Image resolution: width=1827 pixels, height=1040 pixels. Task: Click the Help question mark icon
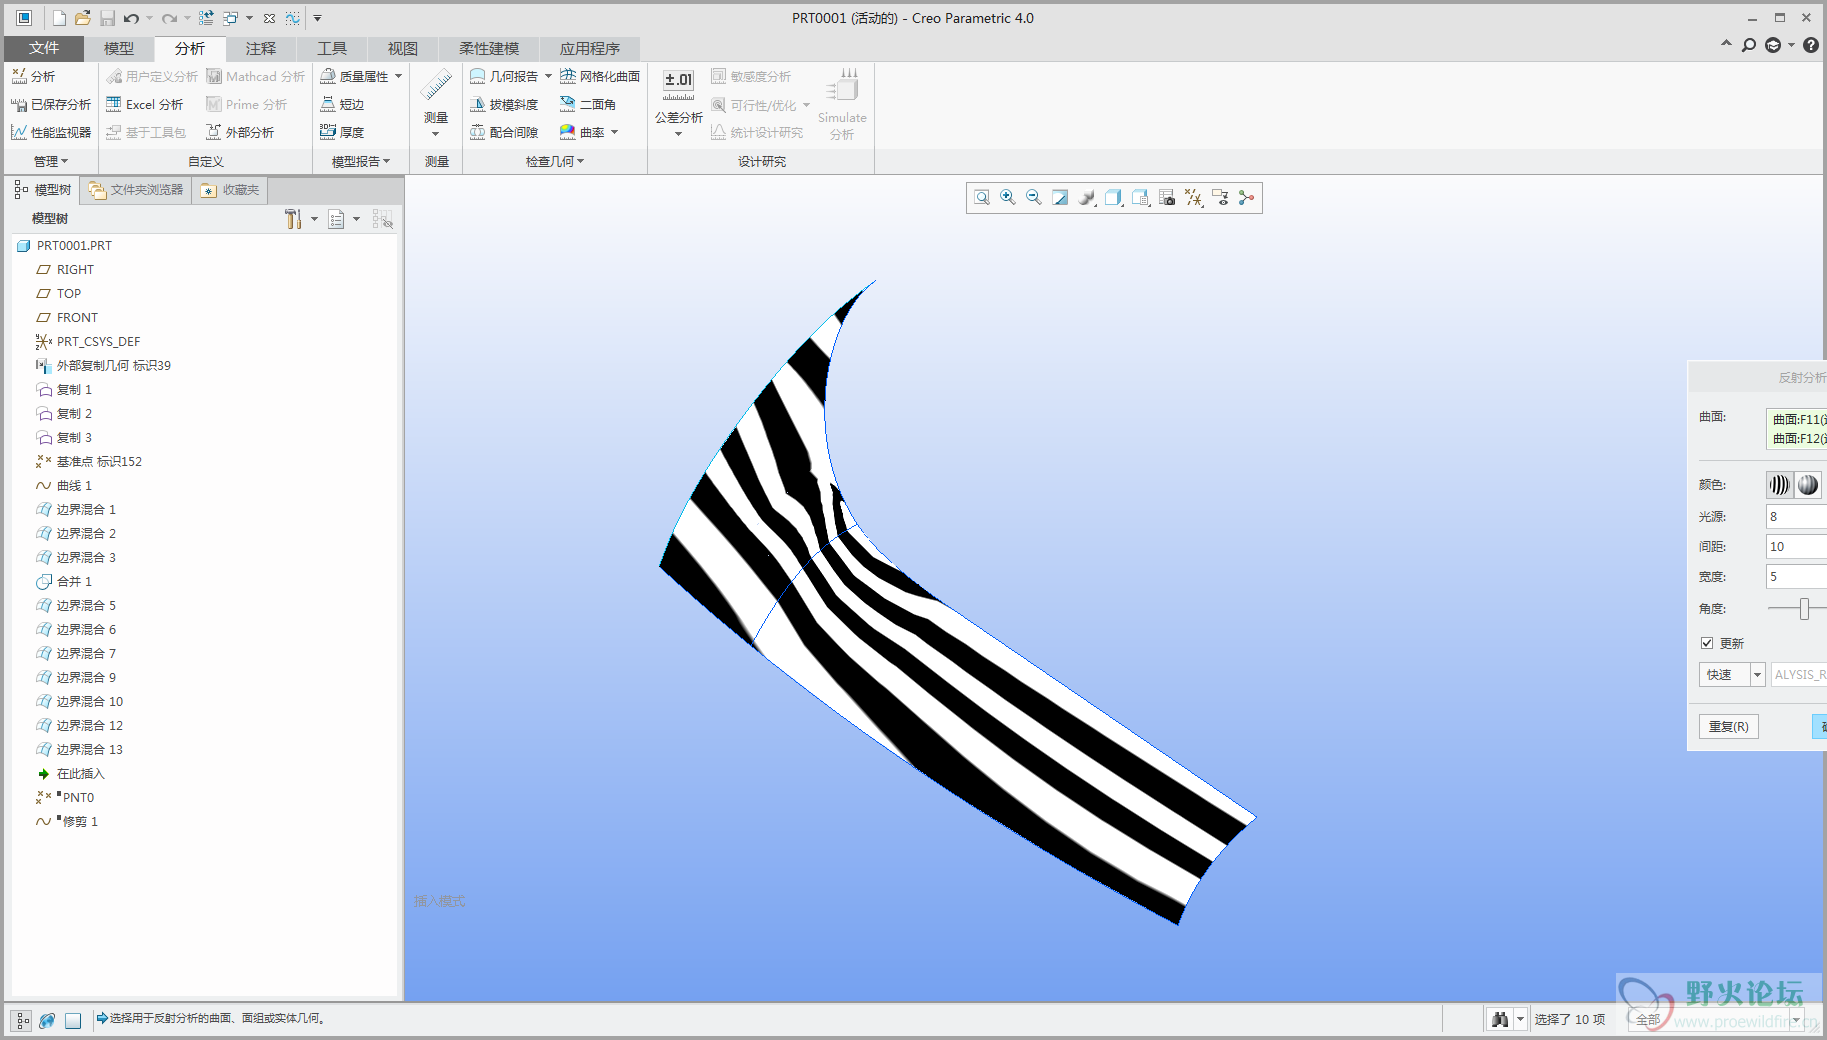(1811, 45)
